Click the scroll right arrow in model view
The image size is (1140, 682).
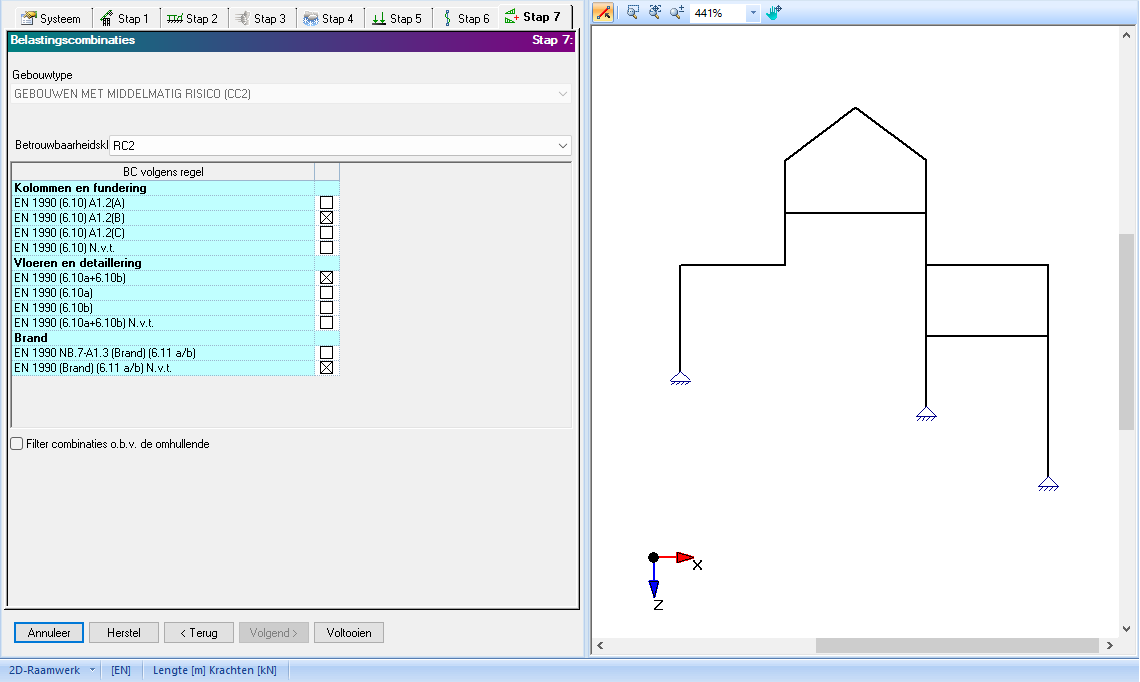1109,646
